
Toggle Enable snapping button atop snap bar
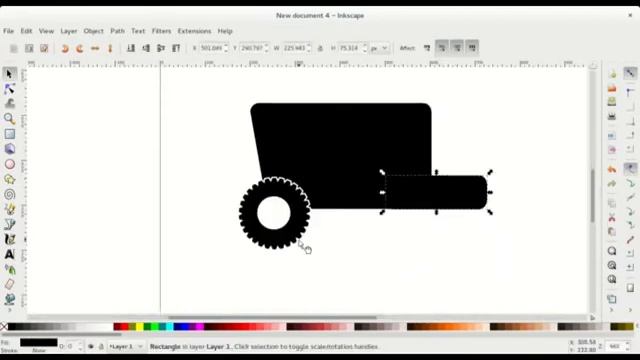coord(630,73)
